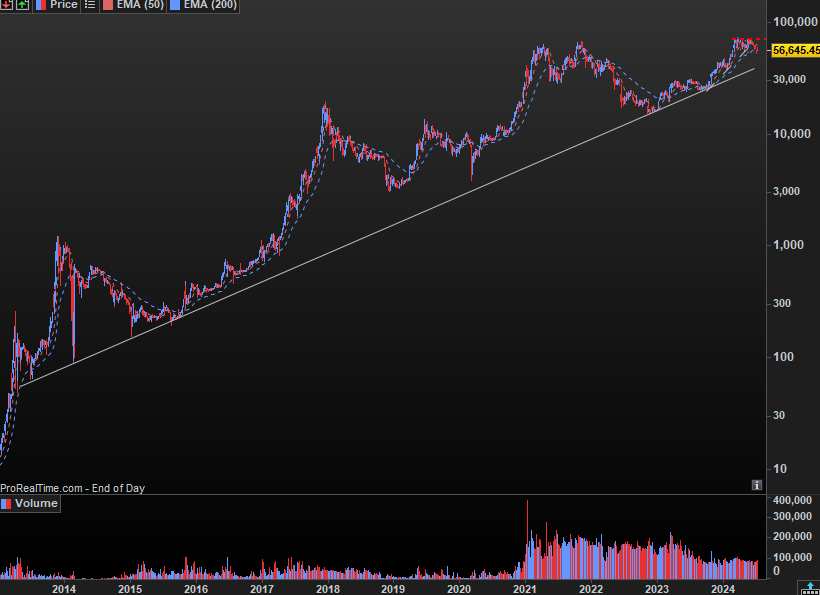Click the 200,000 volume axis label
This screenshot has height=595, width=820.
click(792, 536)
